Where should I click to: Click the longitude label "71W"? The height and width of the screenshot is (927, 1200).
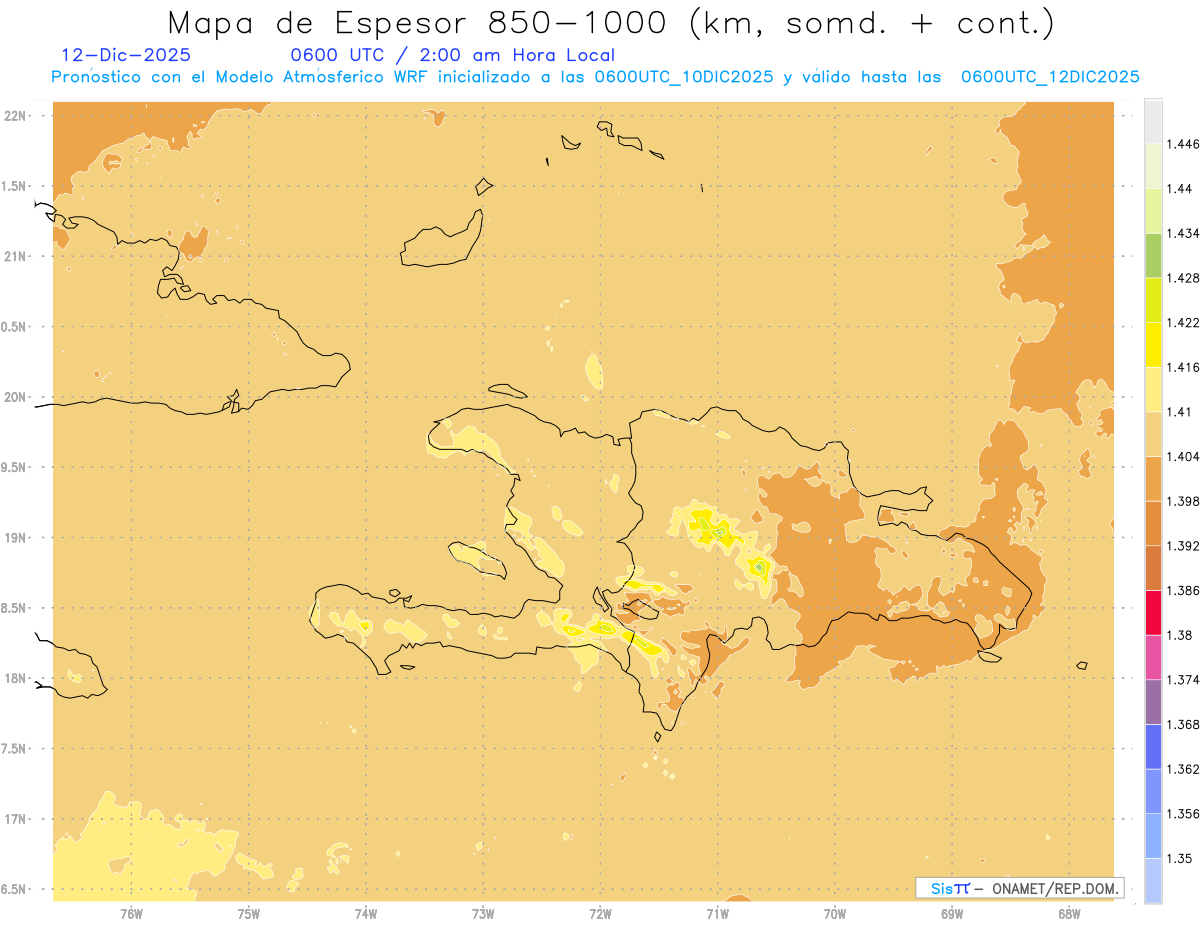[x=717, y=914]
